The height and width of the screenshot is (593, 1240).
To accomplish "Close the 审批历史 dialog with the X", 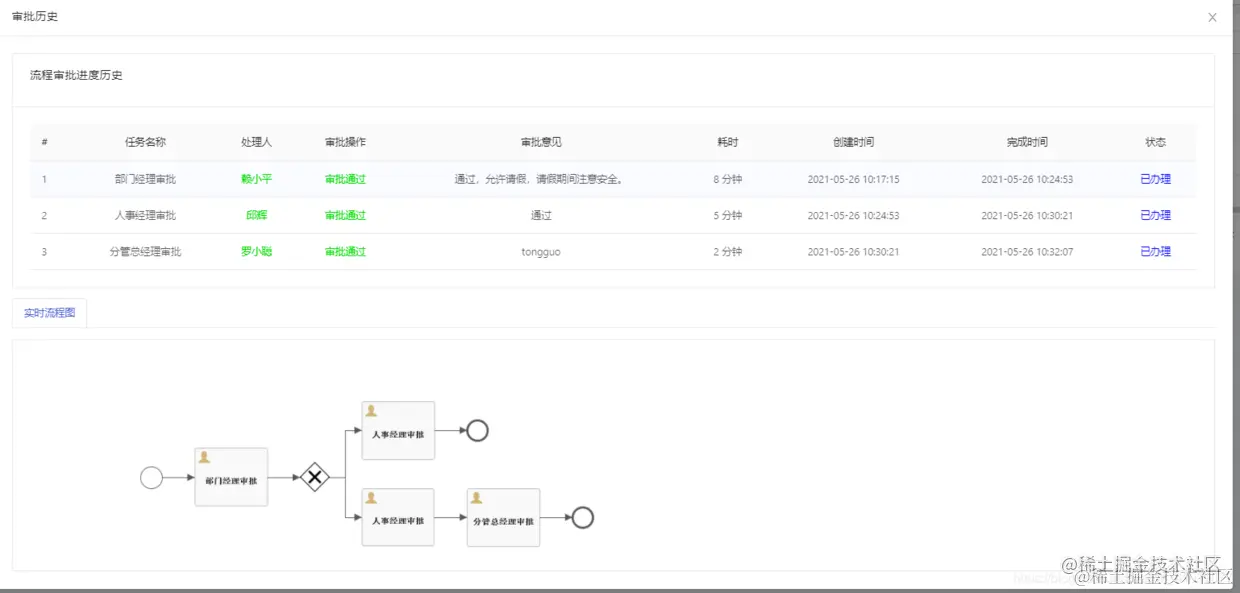I will click(x=1212, y=17).
